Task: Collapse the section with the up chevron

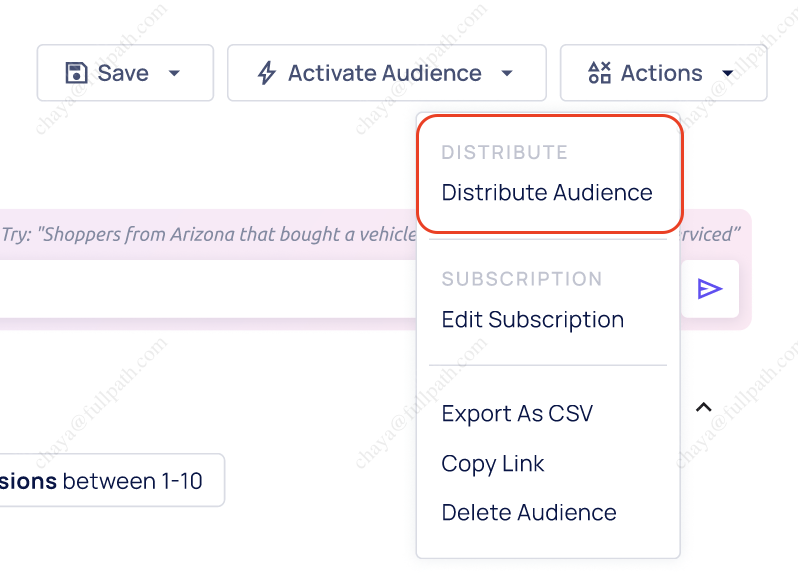Action: click(x=704, y=407)
